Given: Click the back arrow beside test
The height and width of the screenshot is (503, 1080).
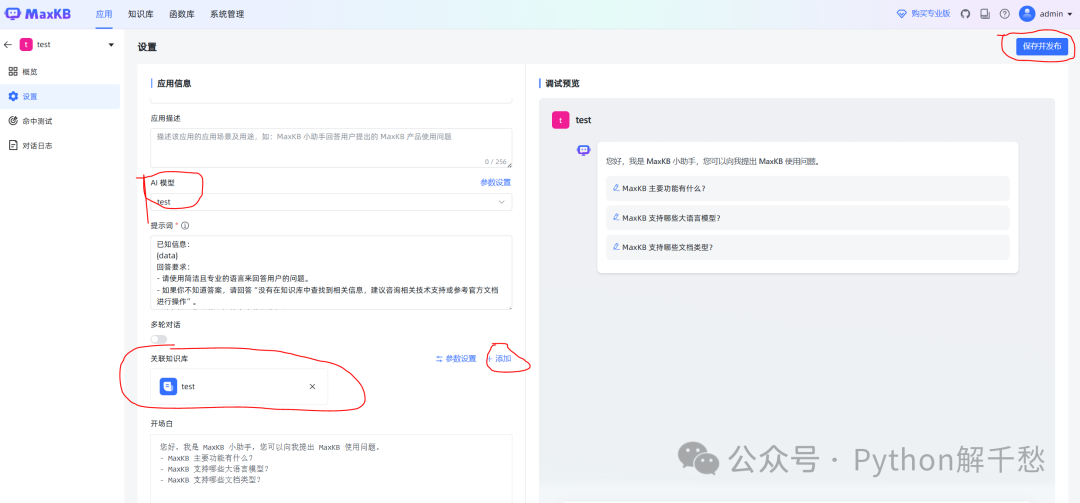Looking at the screenshot, I should click(x=8, y=45).
